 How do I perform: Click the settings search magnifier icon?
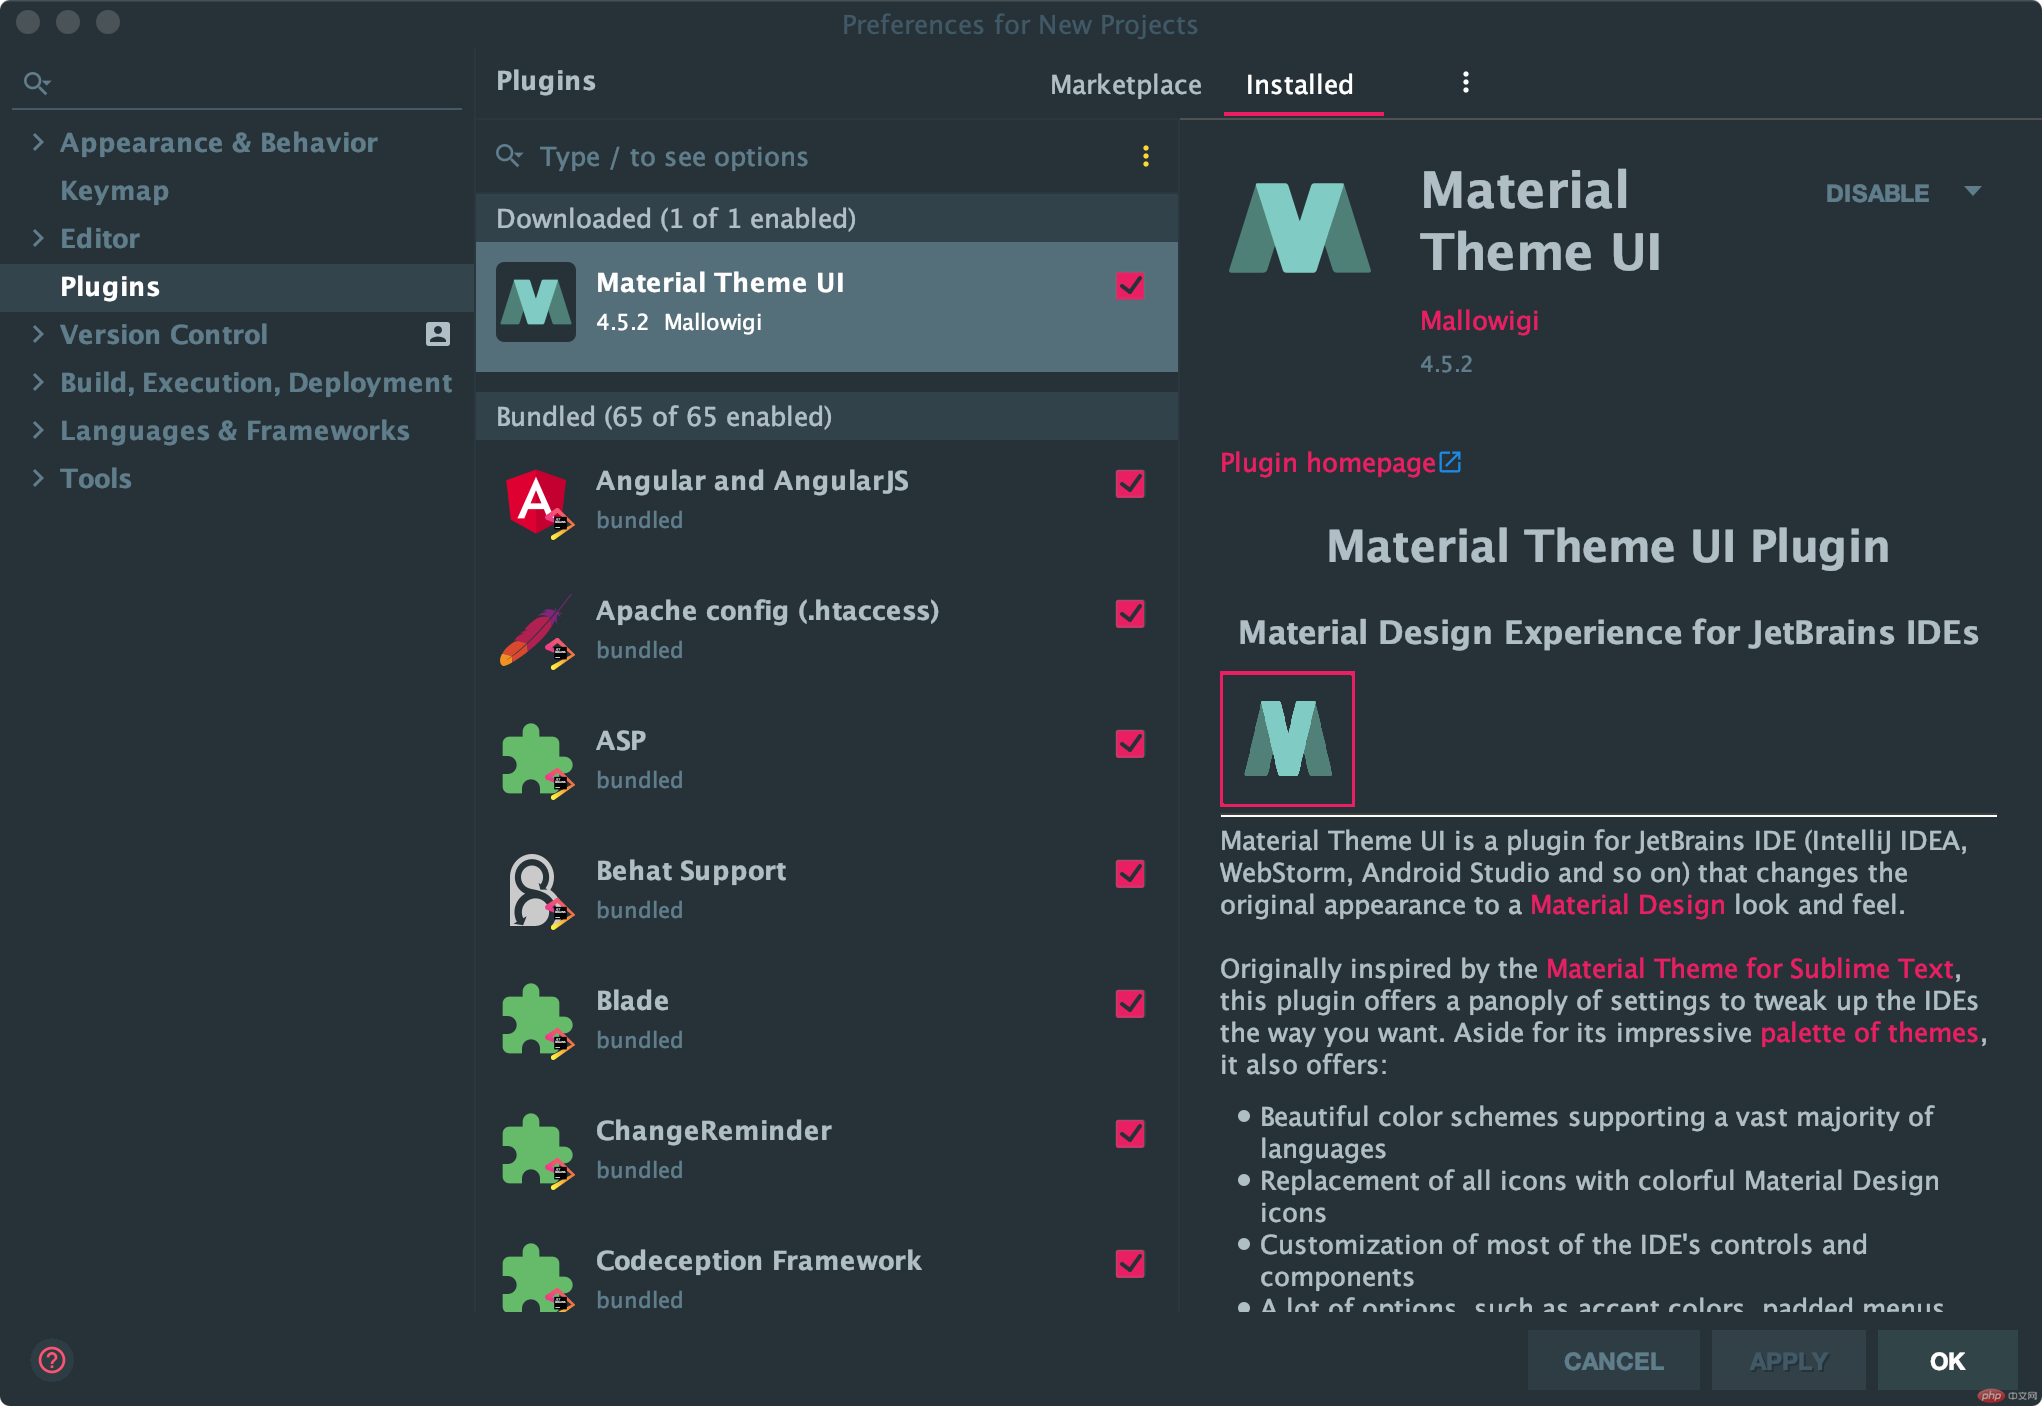click(37, 83)
